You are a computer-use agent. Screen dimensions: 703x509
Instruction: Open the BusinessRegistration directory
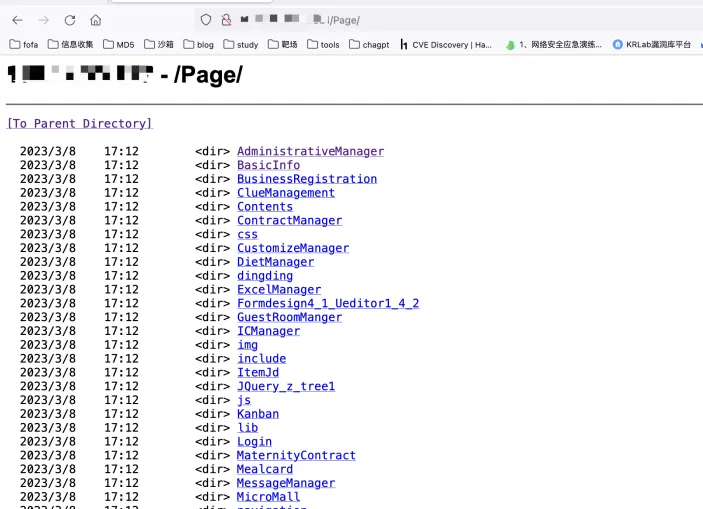[307, 179]
